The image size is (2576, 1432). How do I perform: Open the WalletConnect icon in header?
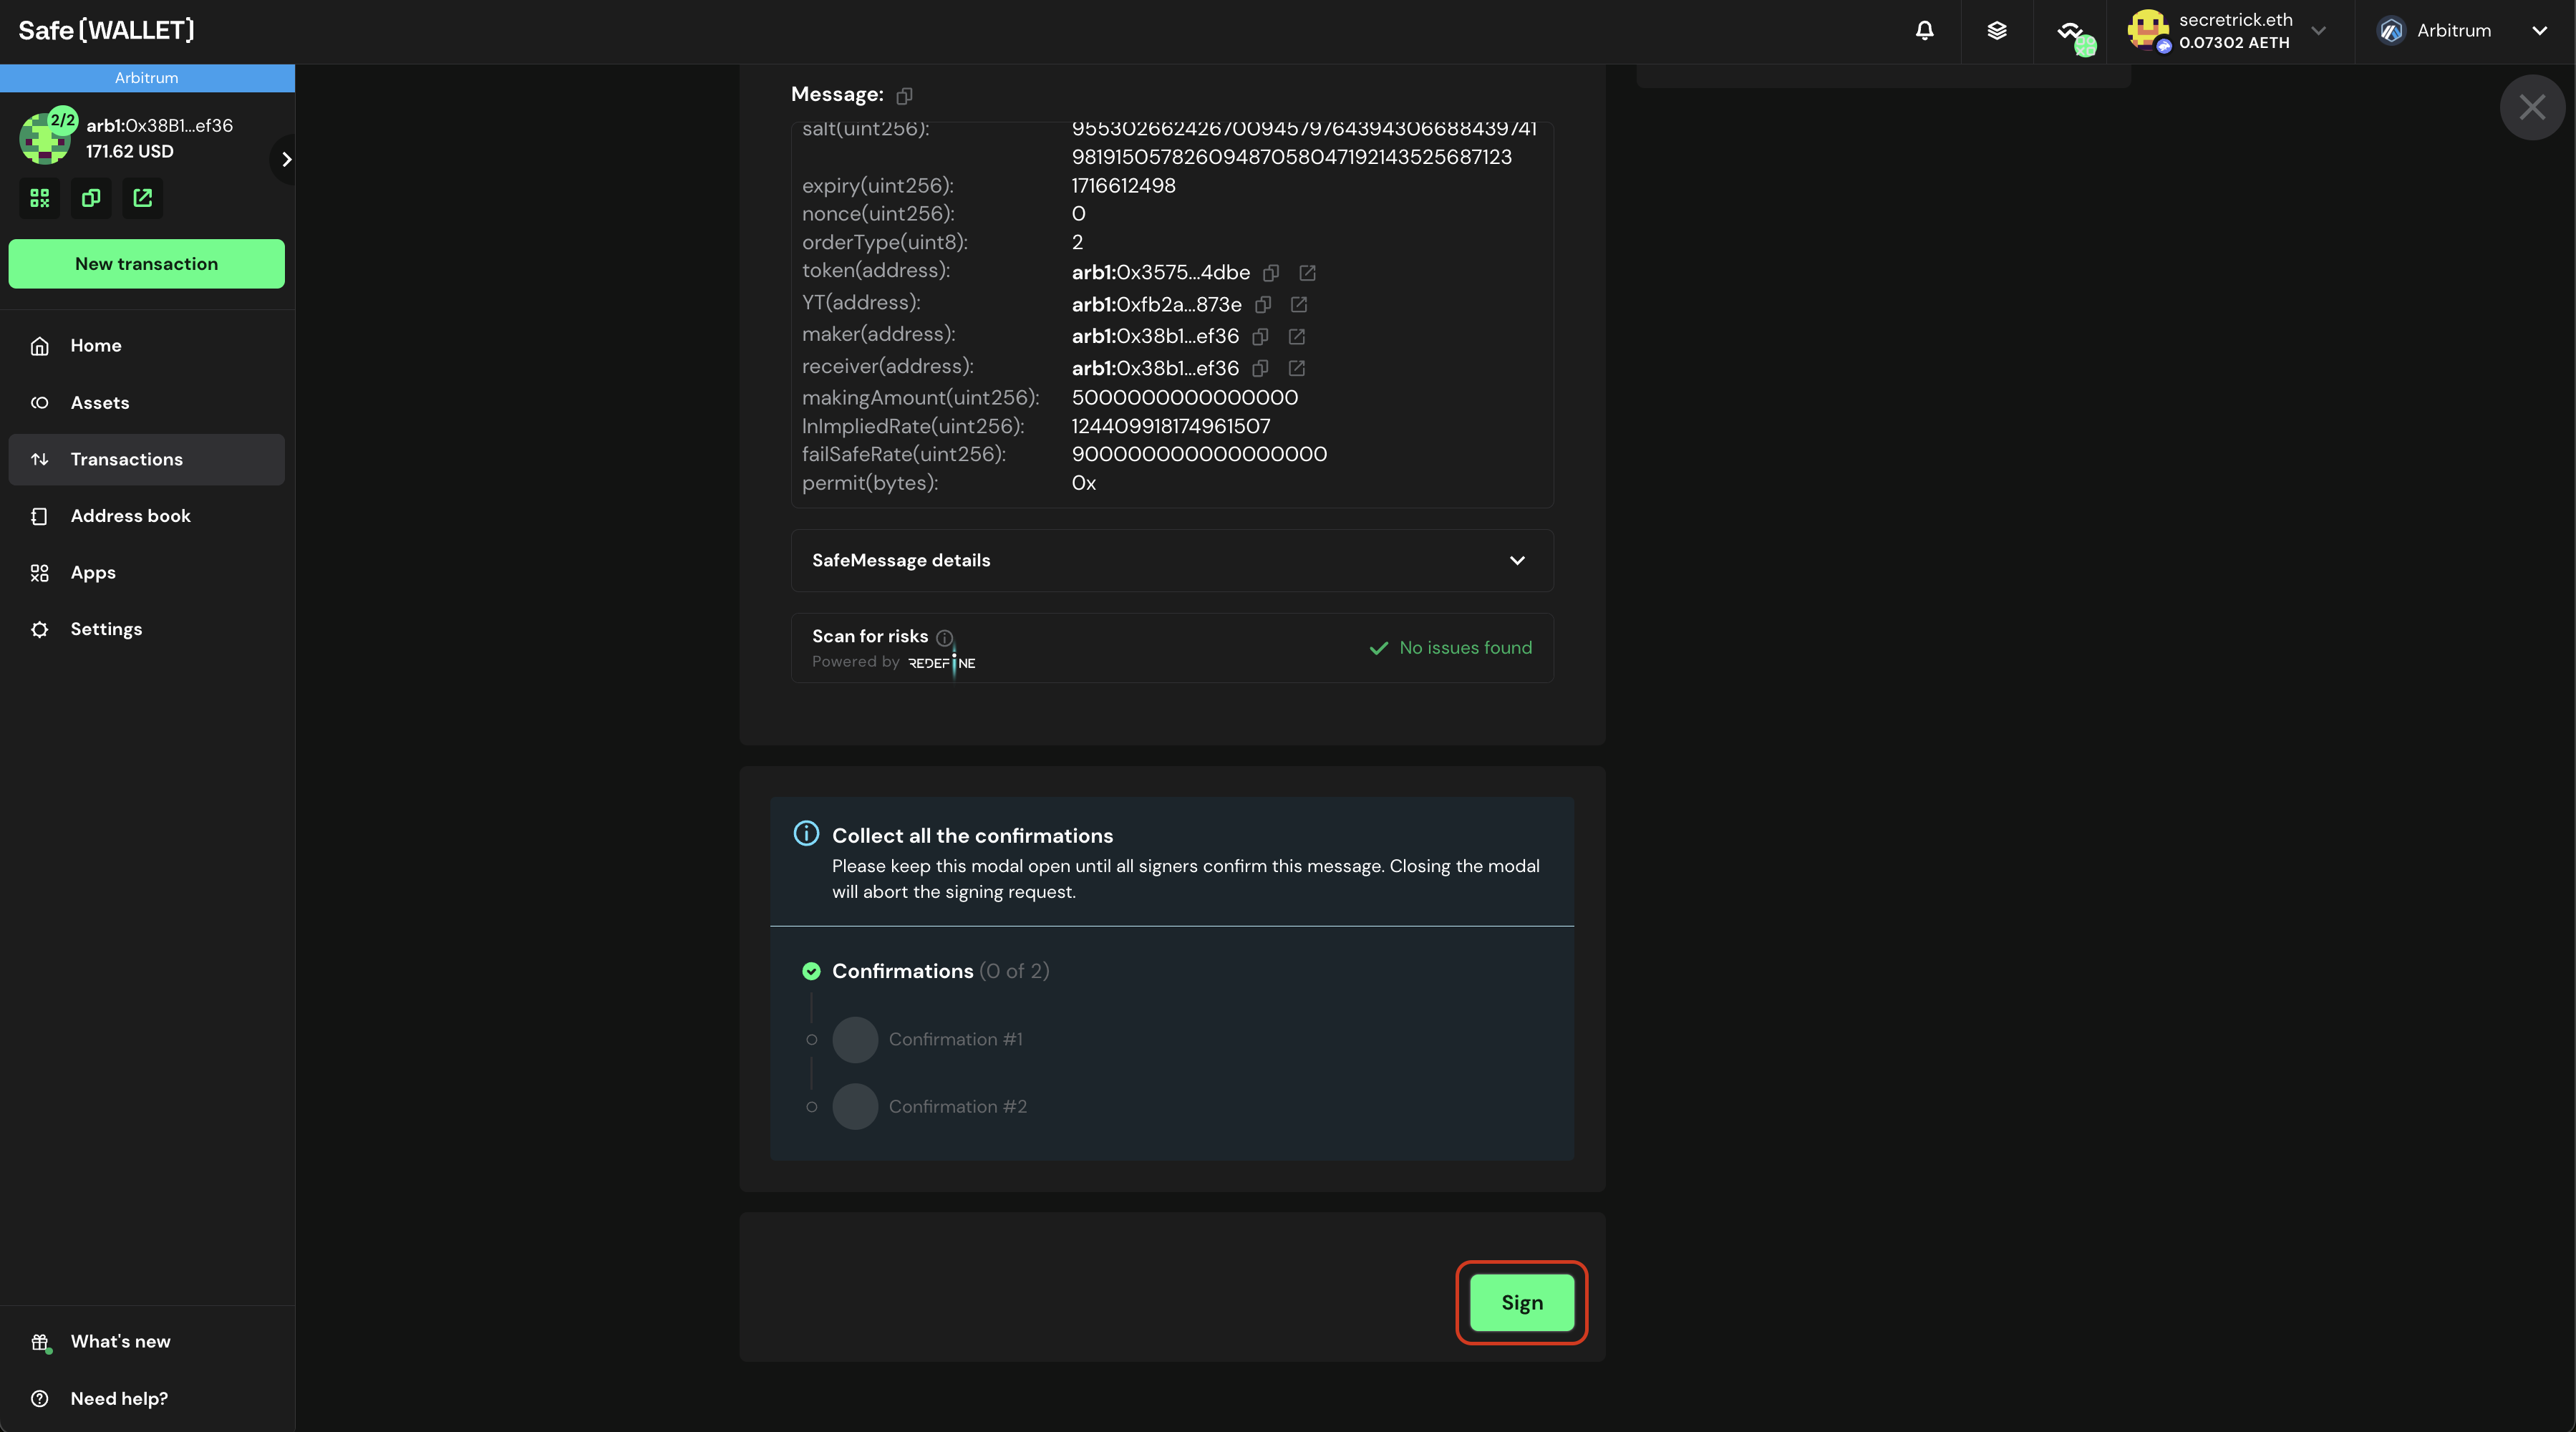2071,31
